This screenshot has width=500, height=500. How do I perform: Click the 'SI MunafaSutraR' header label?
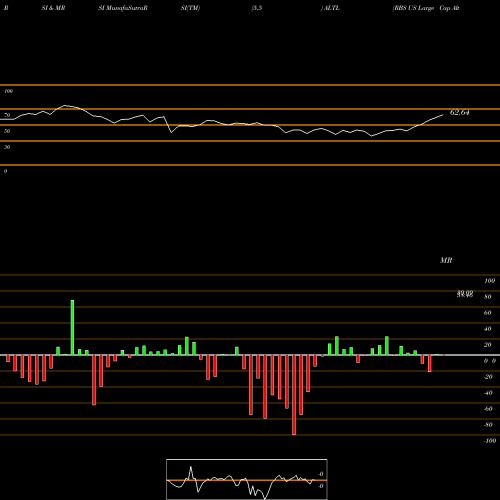point(123,8)
